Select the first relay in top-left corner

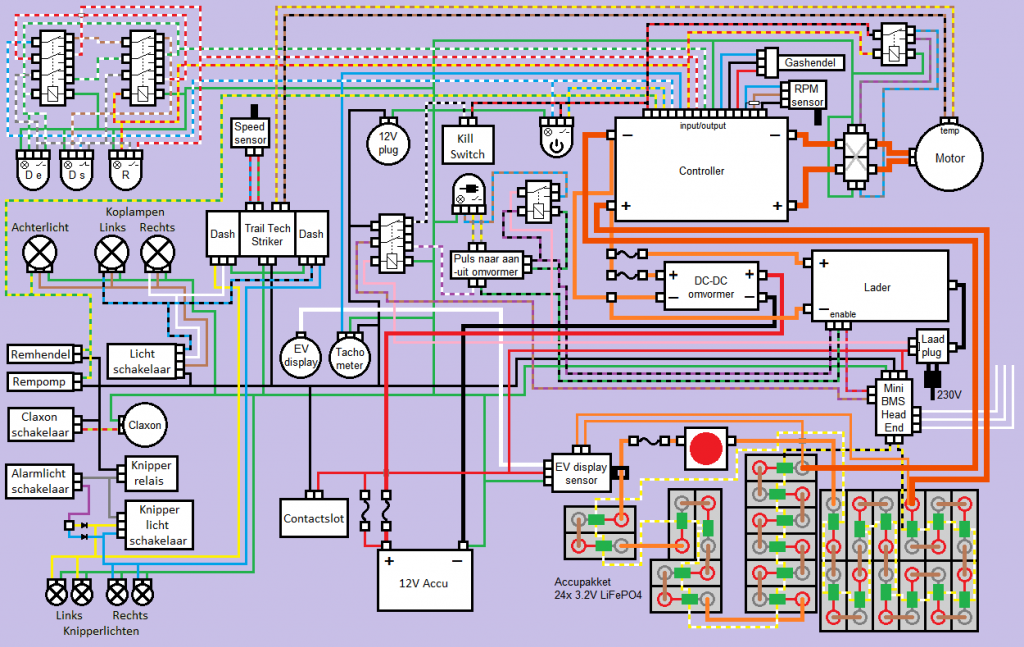pos(52,68)
